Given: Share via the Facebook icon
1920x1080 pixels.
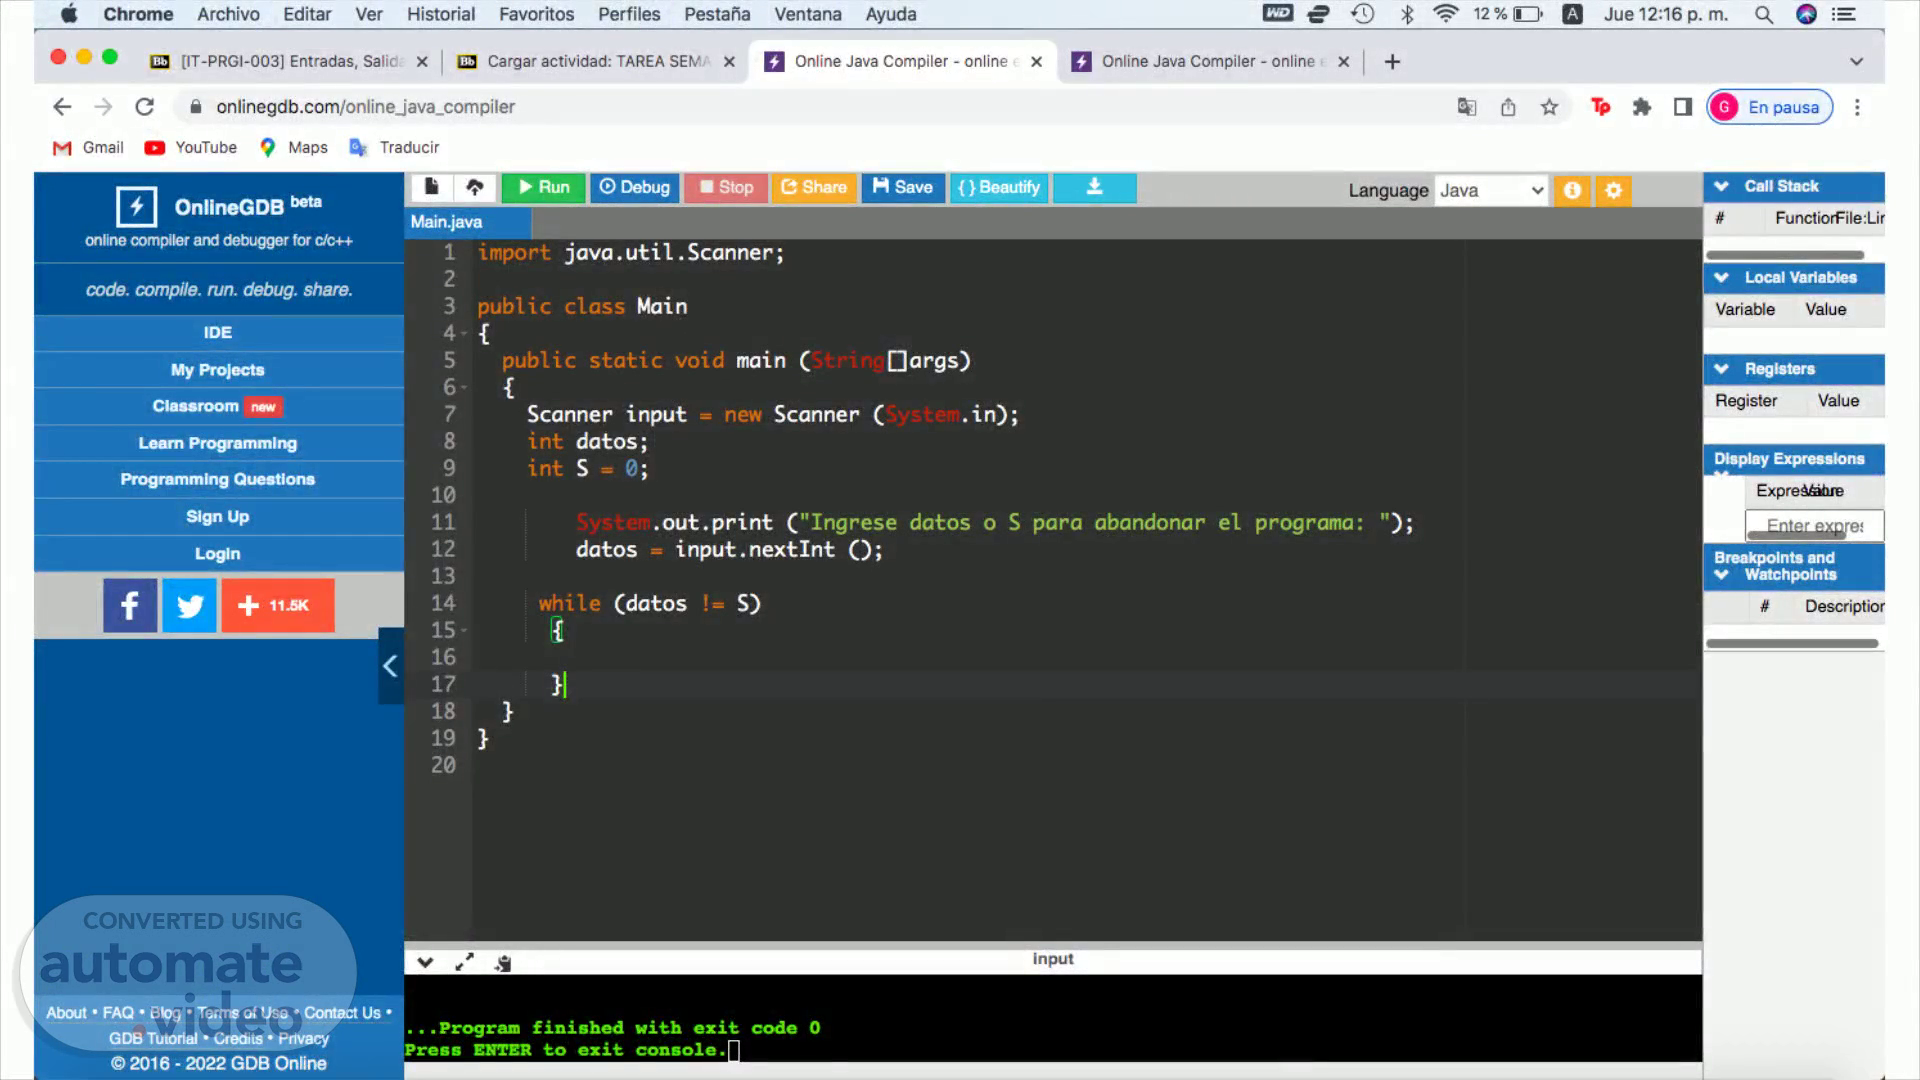Looking at the screenshot, I should coord(130,605).
